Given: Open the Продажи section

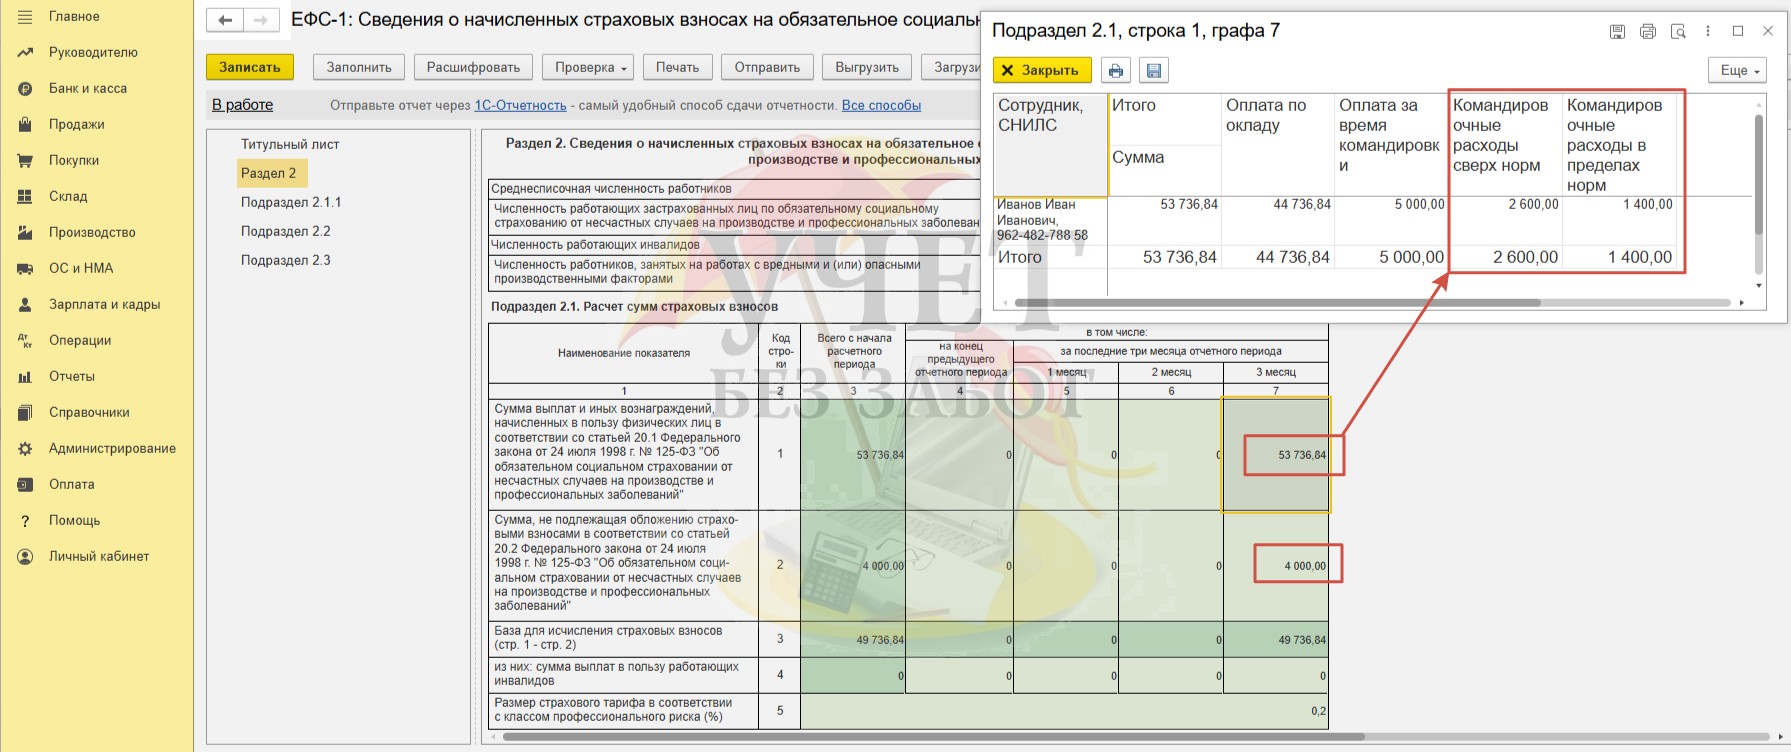Looking at the screenshot, I should (x=77, y=124).
